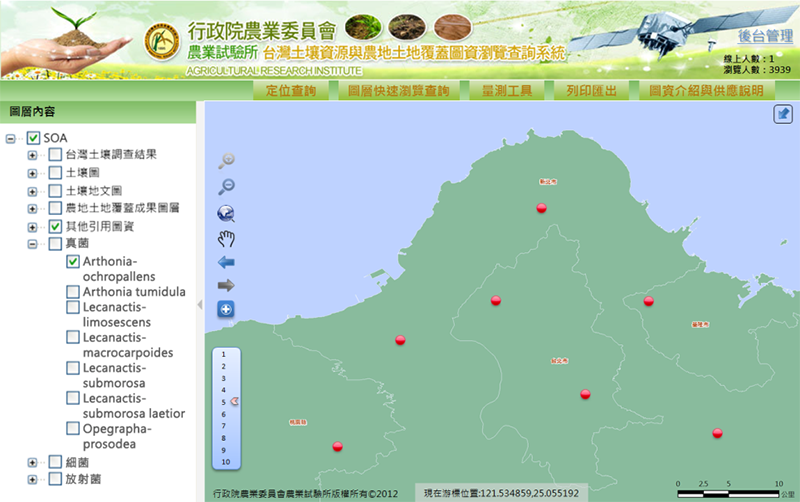Select the zoom out magnifier tool
800x502 pixels.
[x=226, y=187]
